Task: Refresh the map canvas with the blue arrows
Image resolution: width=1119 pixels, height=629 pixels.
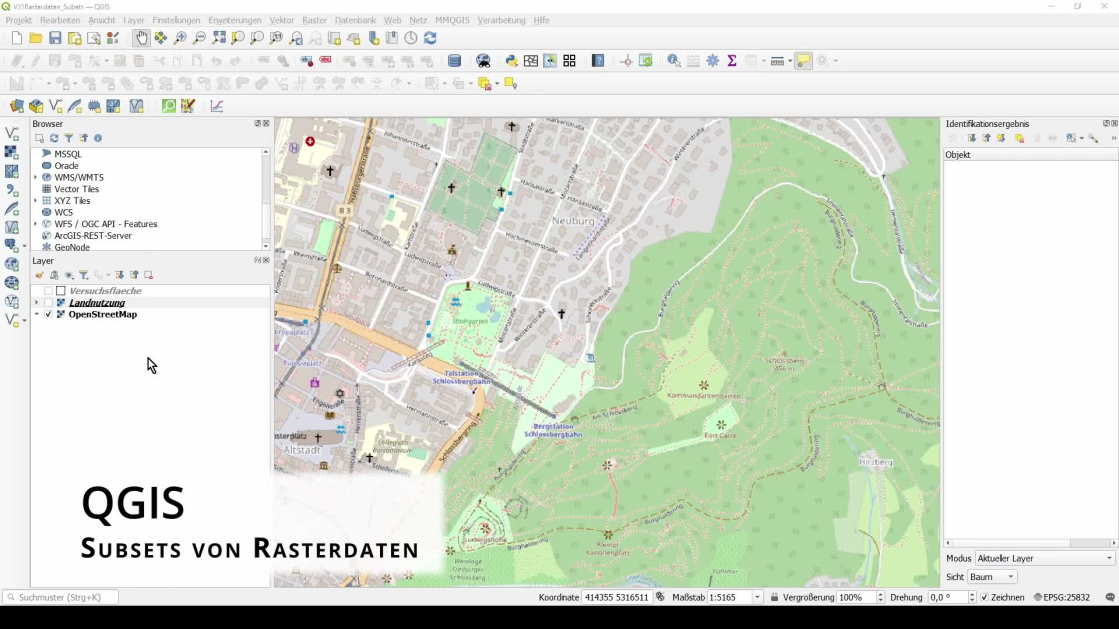Action: point(430,38)
